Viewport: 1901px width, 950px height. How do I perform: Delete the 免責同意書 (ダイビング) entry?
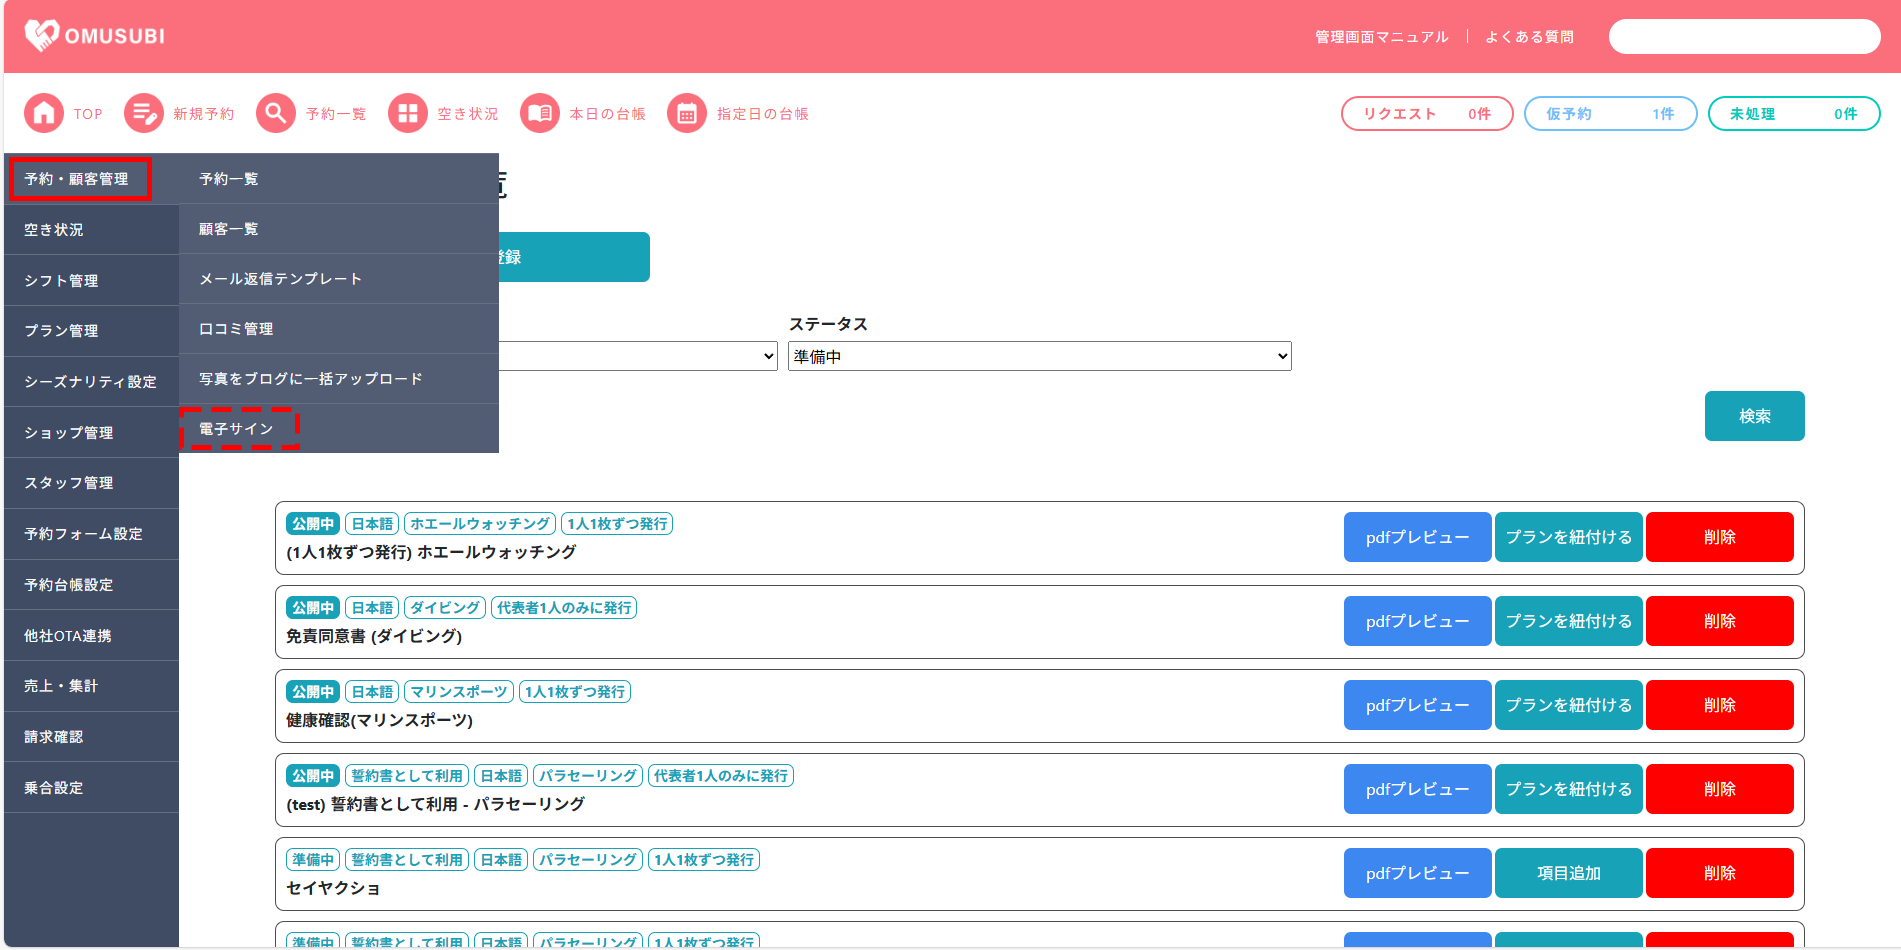(1719, 622)
